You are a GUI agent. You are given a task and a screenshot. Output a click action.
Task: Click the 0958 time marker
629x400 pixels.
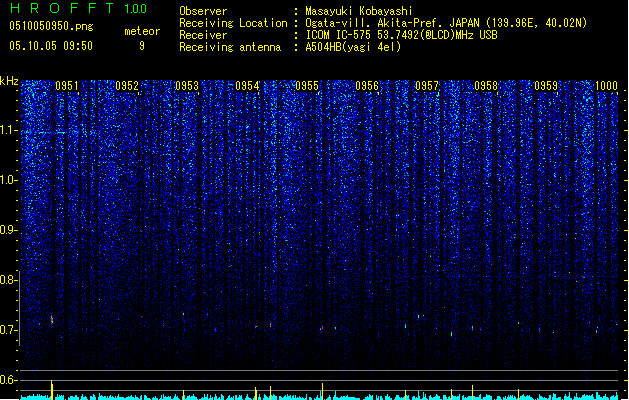[x=486, y=86]
